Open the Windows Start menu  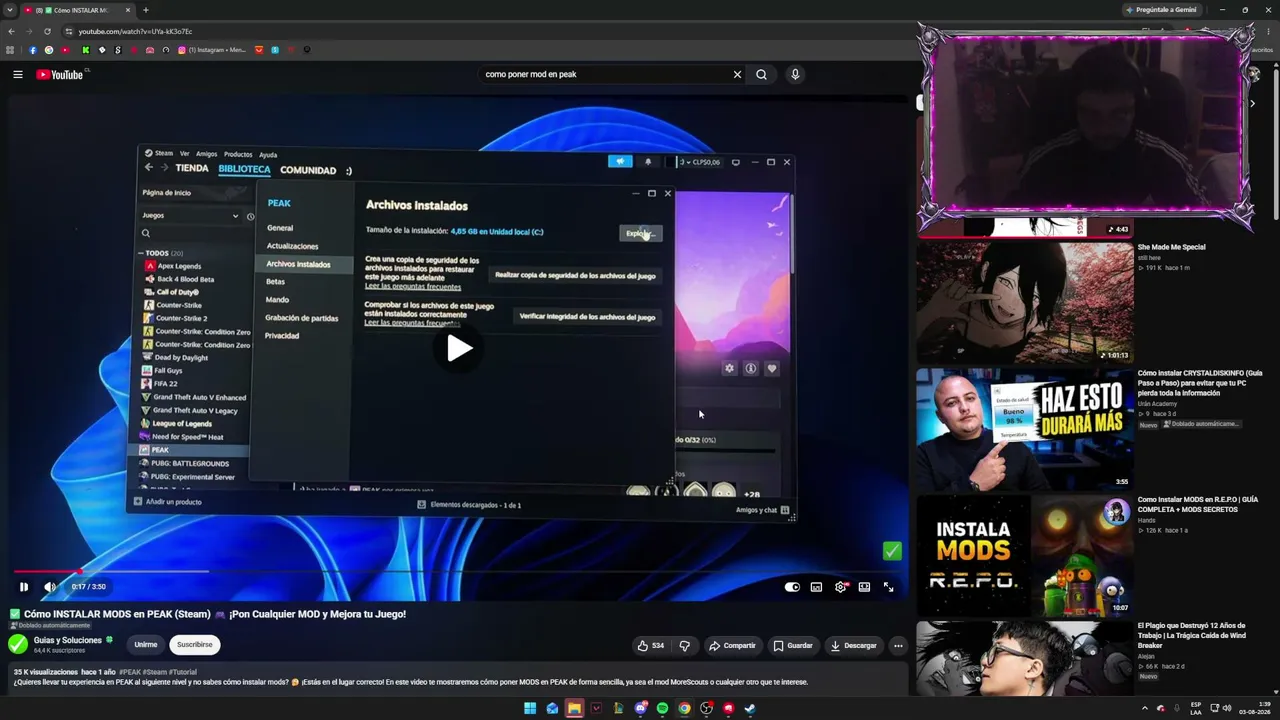tap(530, 709)
